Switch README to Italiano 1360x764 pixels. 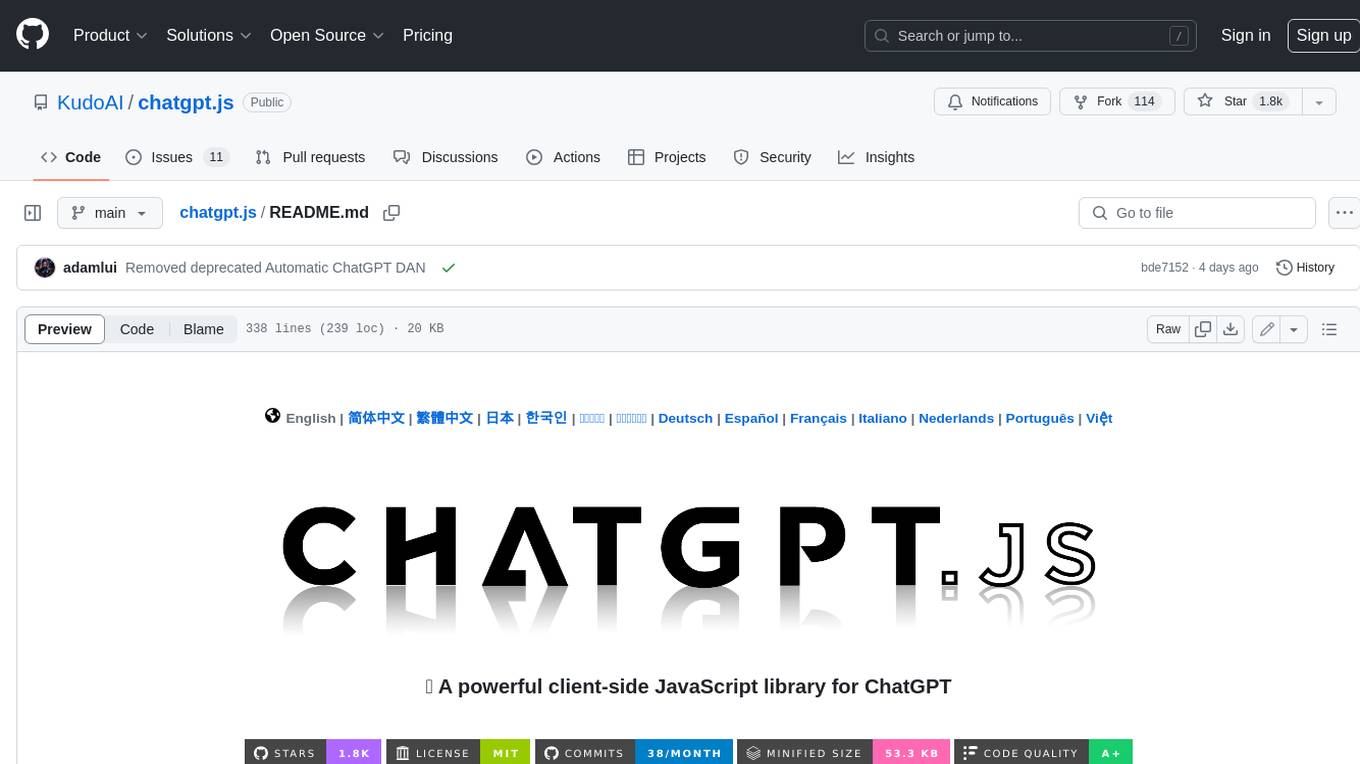(x=883, y=418)
